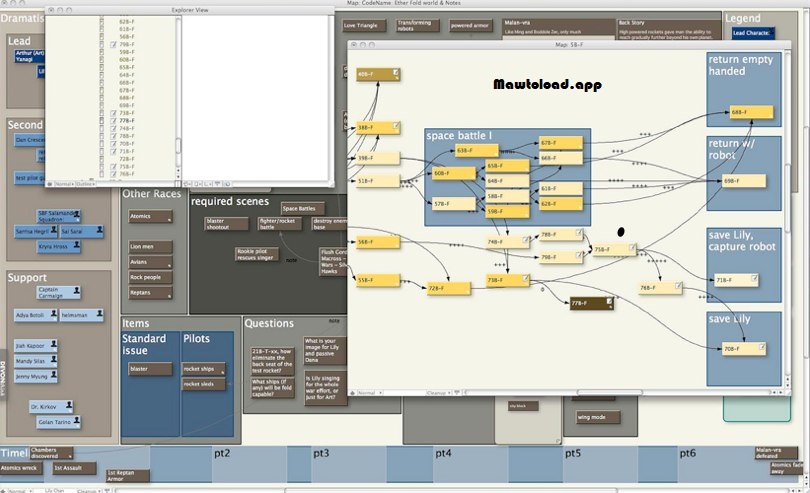The height and width of the screenshot is (493, 810).
Task: Click the Map 5B-F vertical scrollbar thumb
Action: point(787,198)
